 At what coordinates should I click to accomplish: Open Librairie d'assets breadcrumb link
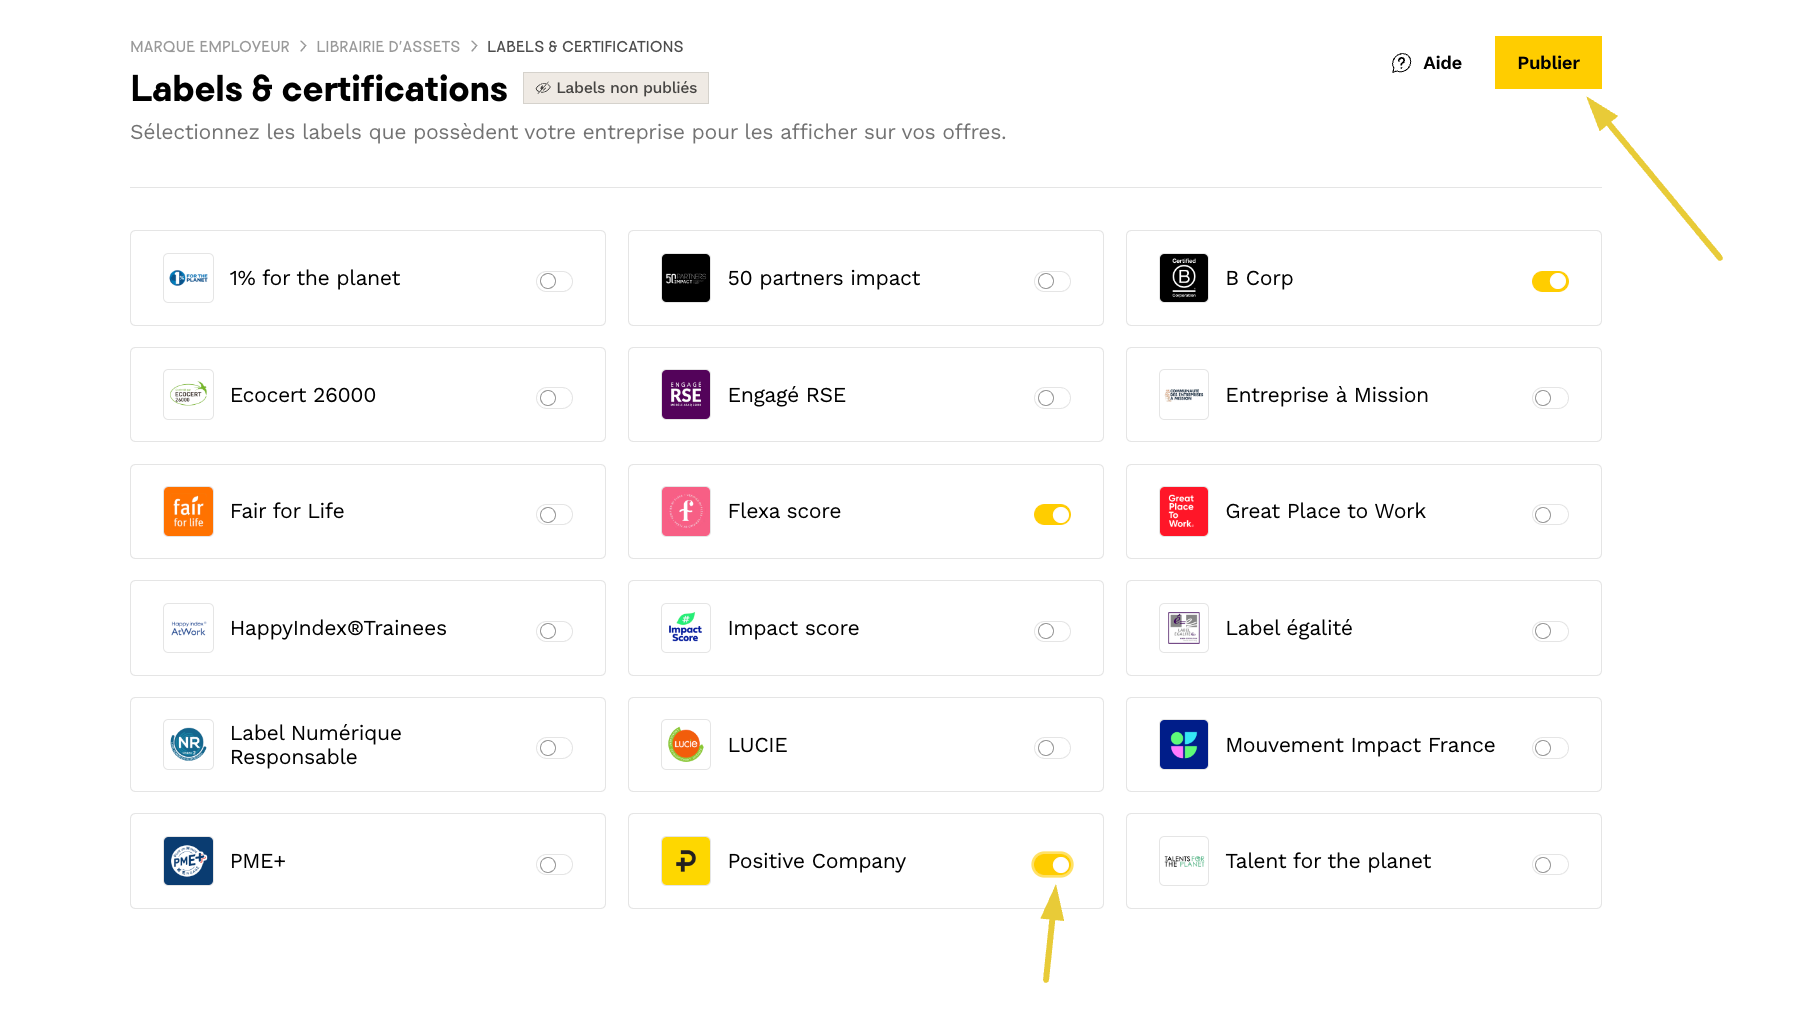[x=388, y=47]
